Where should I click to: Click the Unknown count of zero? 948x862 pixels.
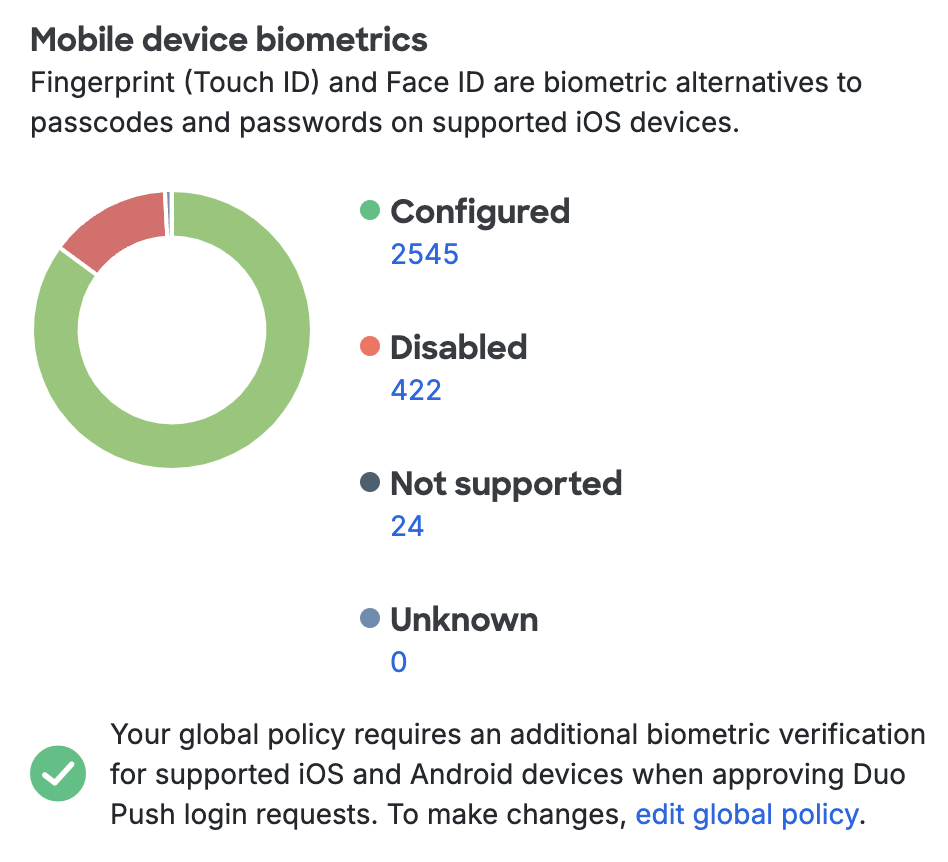pos(398,661)
